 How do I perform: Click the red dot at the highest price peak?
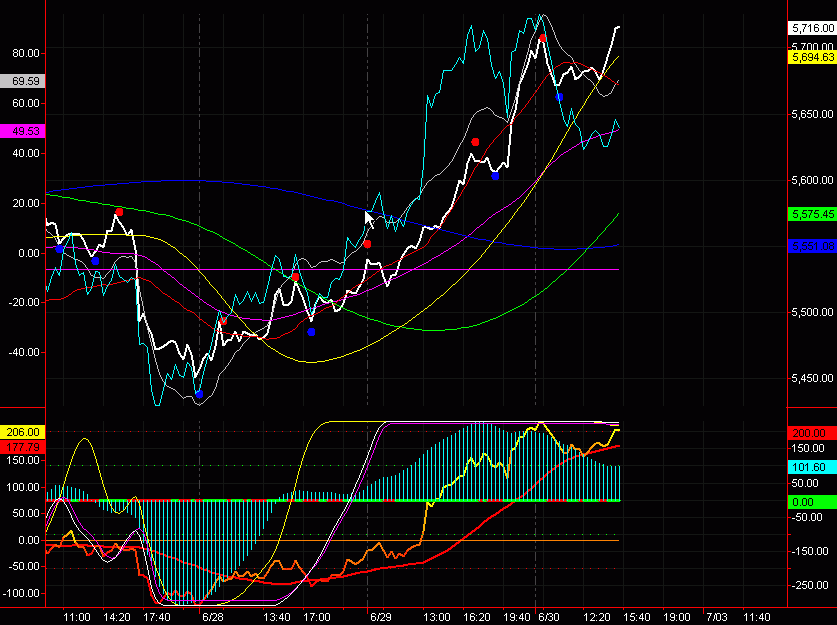point(543,37)
